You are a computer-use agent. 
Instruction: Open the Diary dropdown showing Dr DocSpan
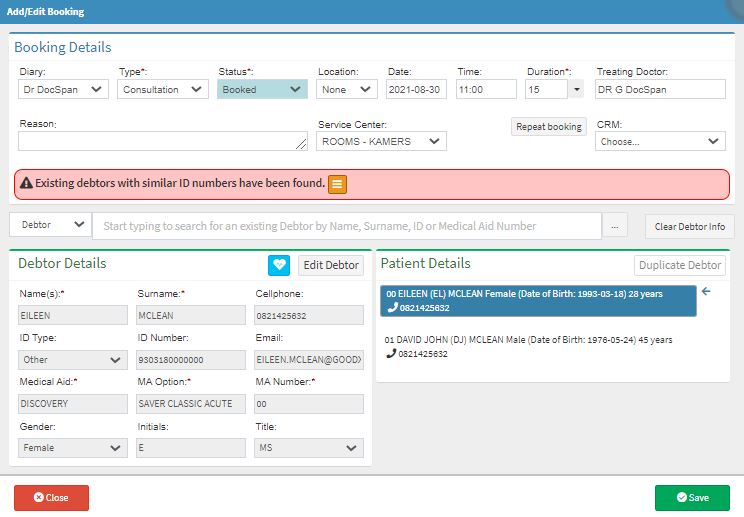63,89
